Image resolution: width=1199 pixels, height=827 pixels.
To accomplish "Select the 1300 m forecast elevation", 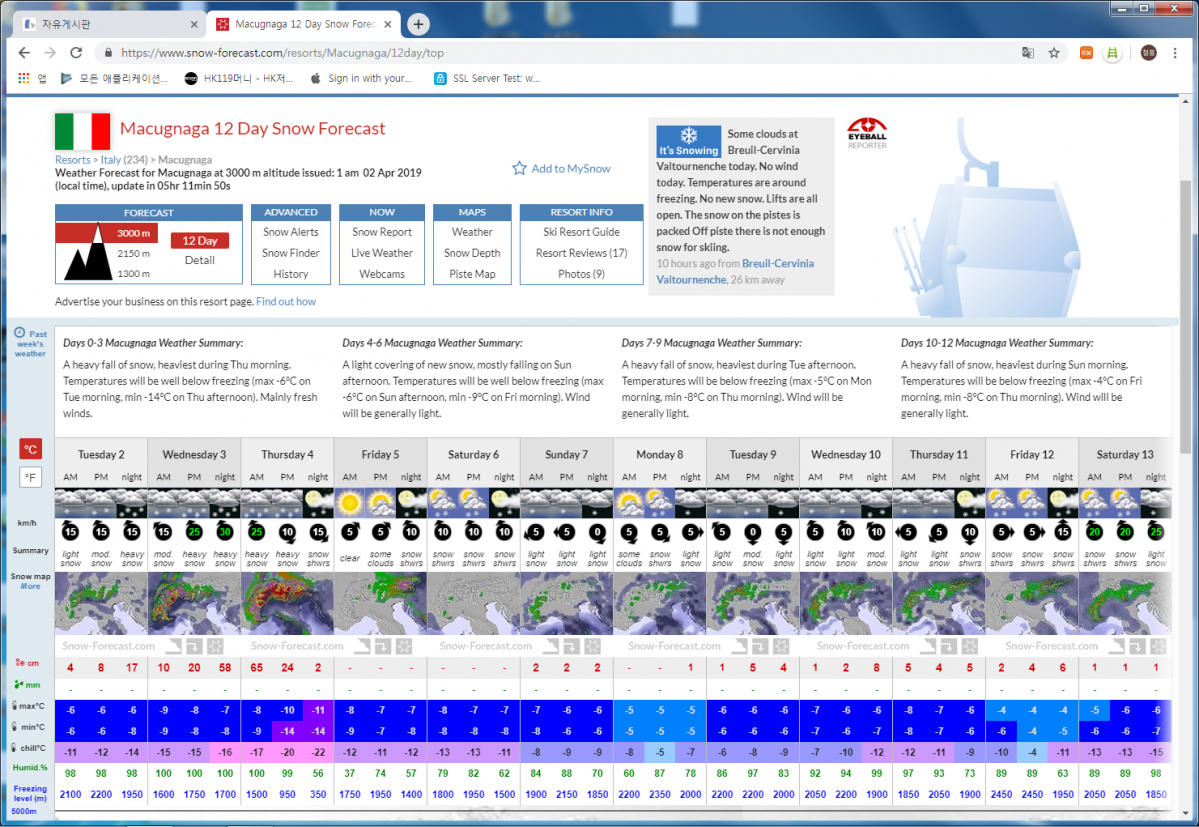I will (133, 274).
